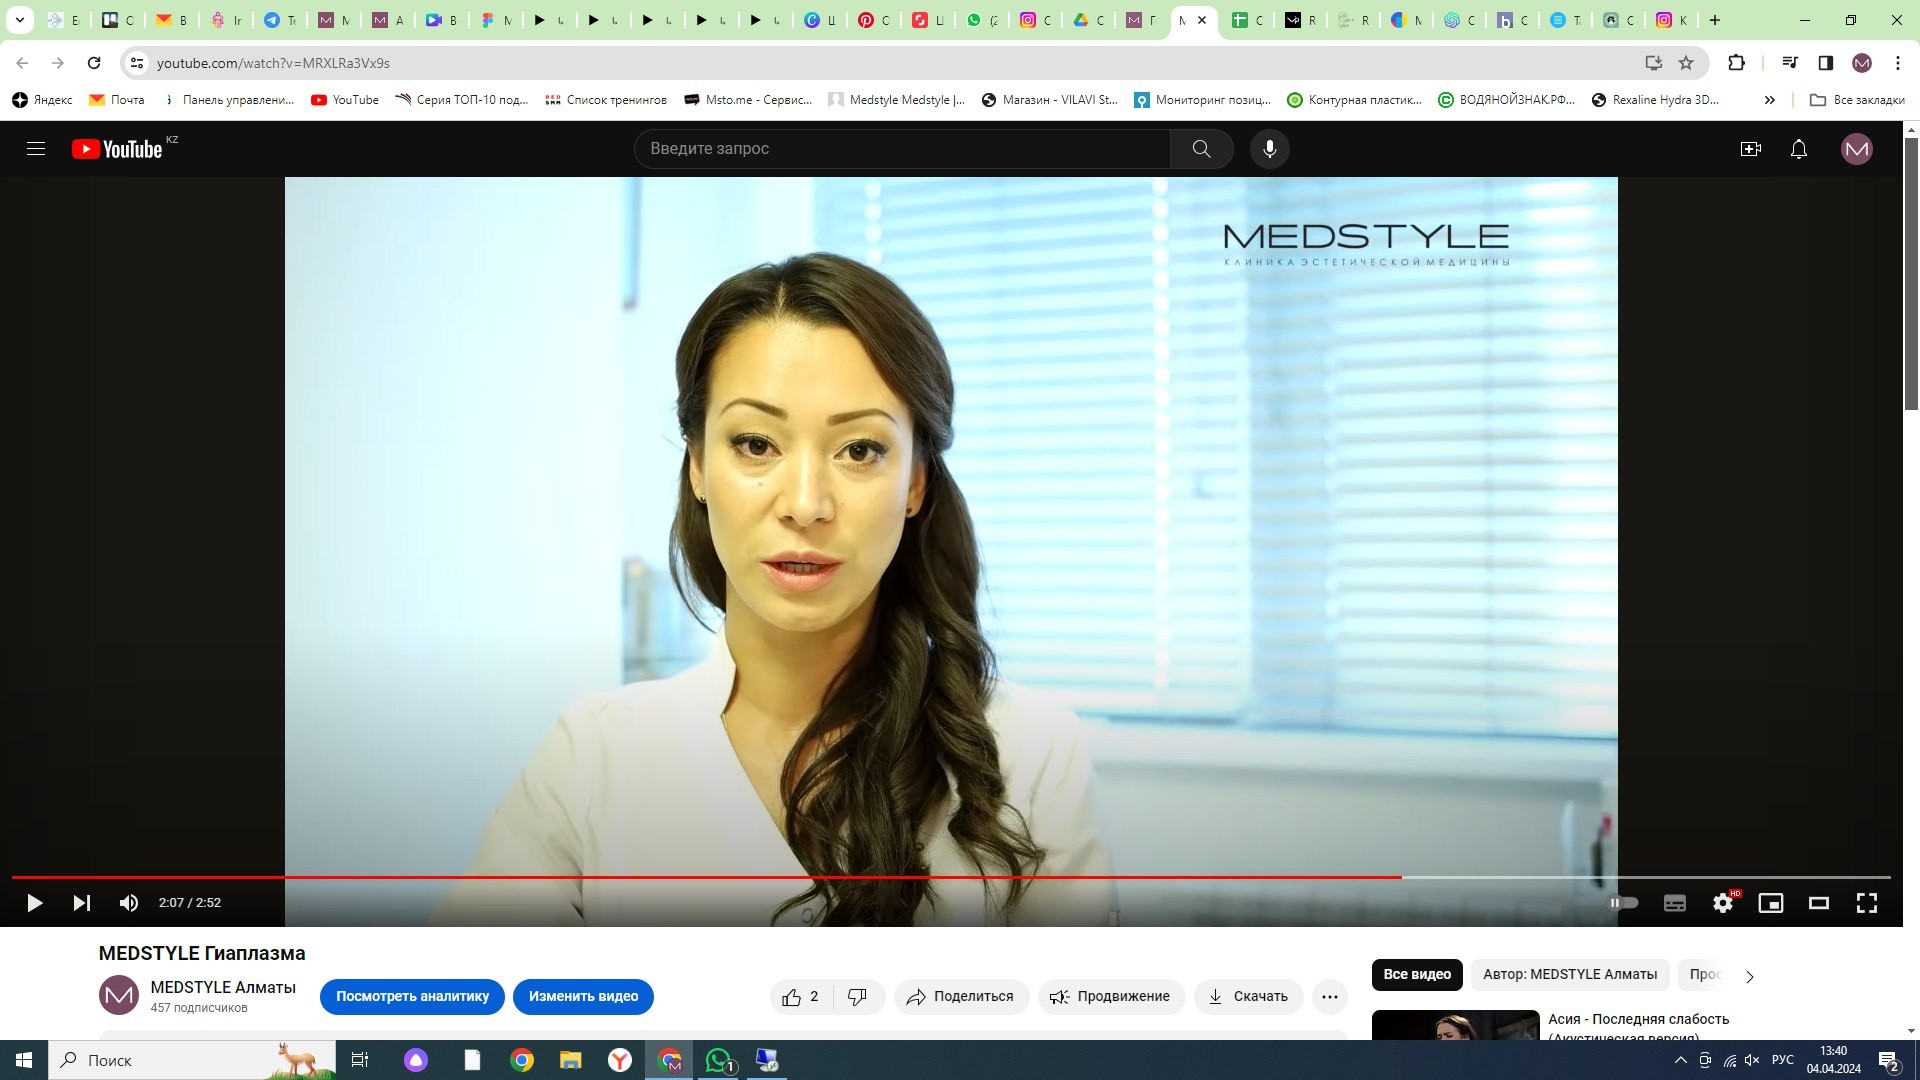
Task: Open more actions three-dot menu
Action: point(1329,997)
